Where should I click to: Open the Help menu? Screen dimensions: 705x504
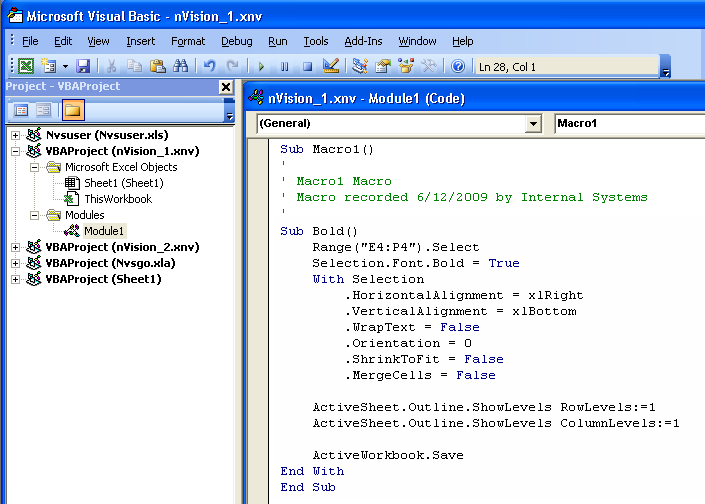coord(463,41)
